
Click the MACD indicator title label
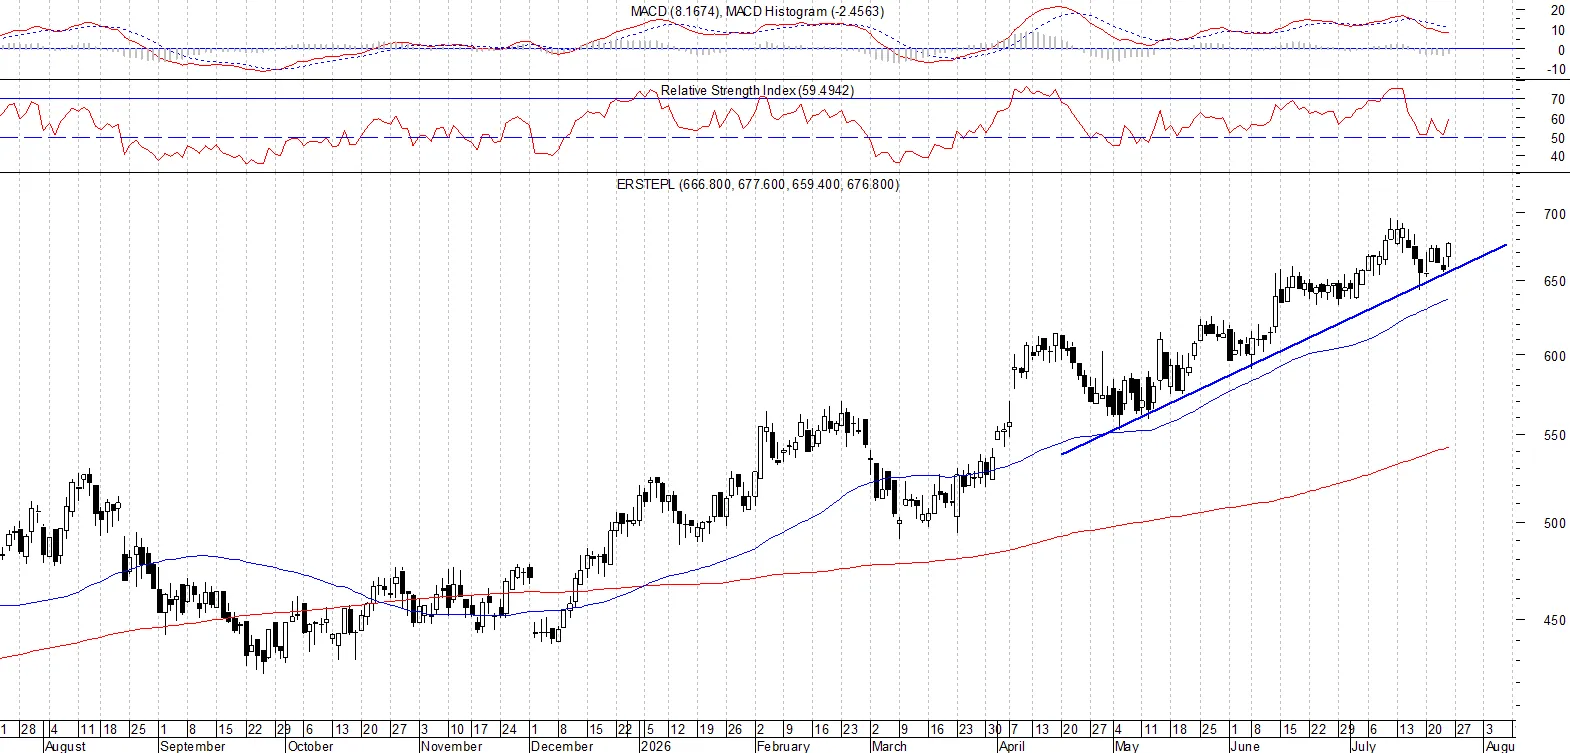click(757, 11)
